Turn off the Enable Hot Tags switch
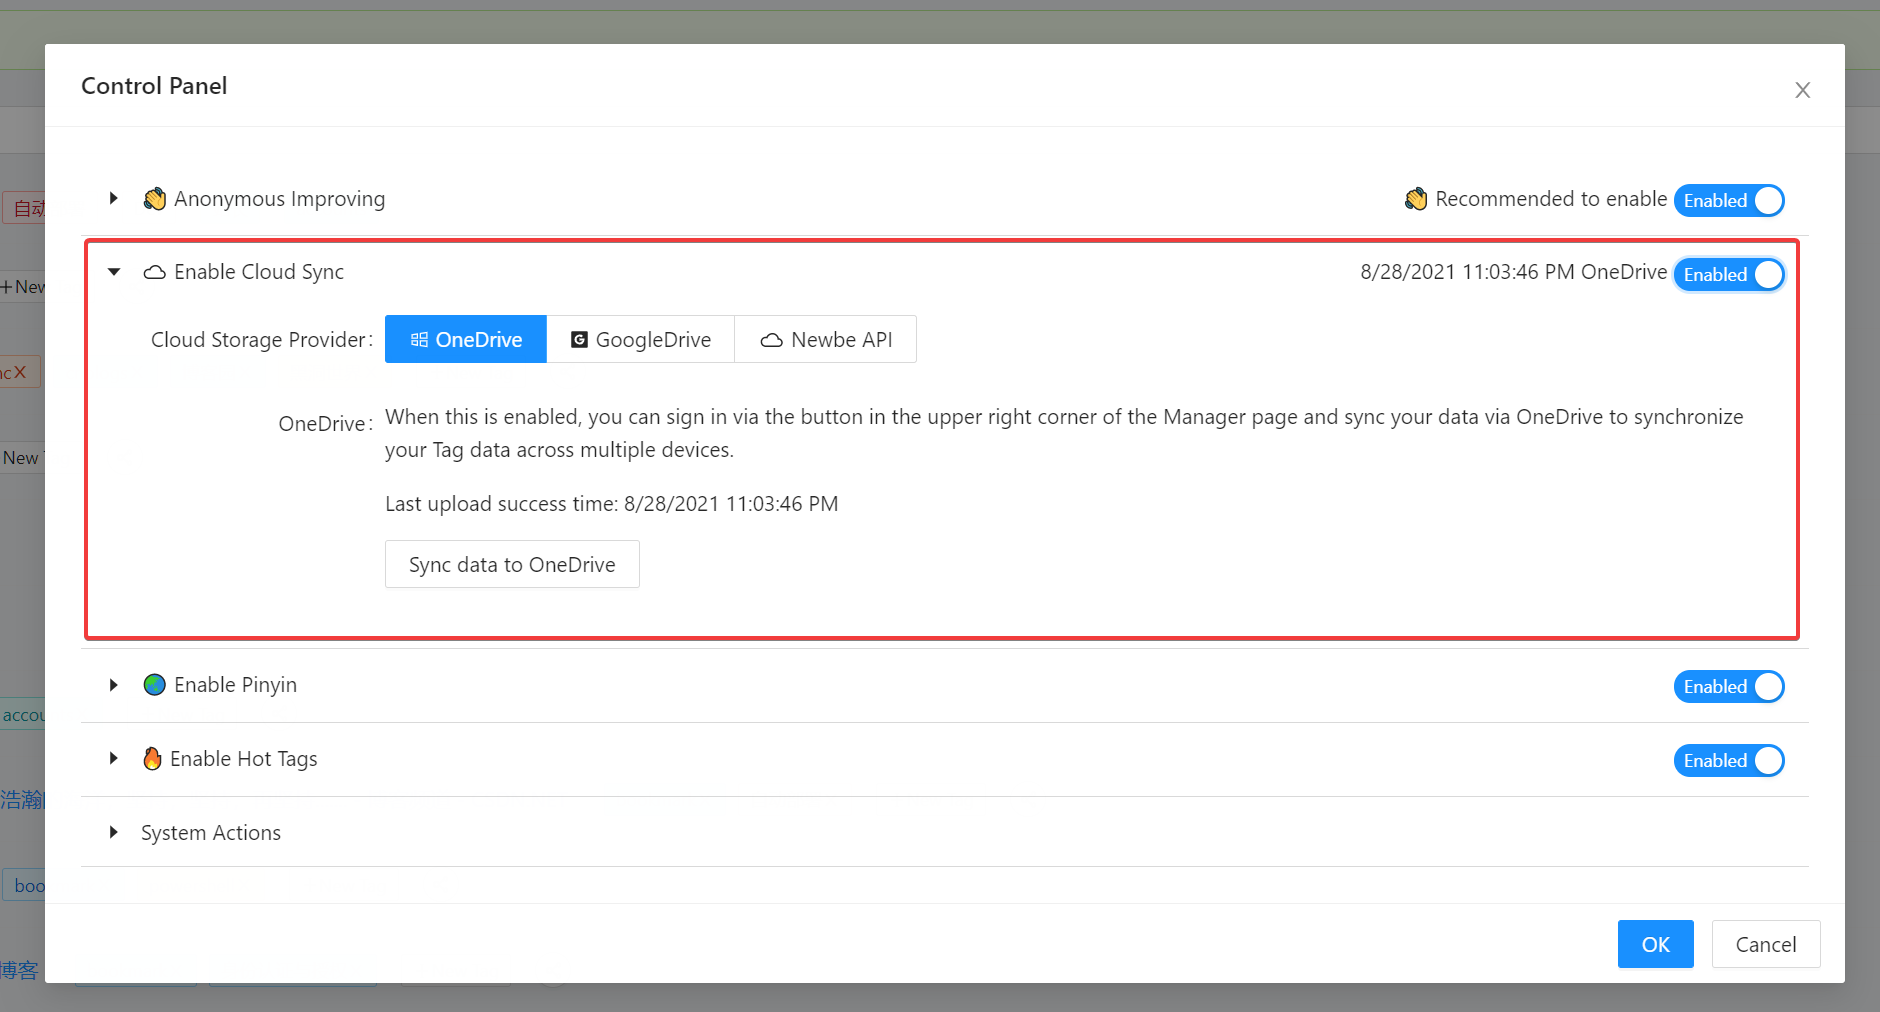The height and width of the screenshot is (1012, 1880). (1729, 760)
